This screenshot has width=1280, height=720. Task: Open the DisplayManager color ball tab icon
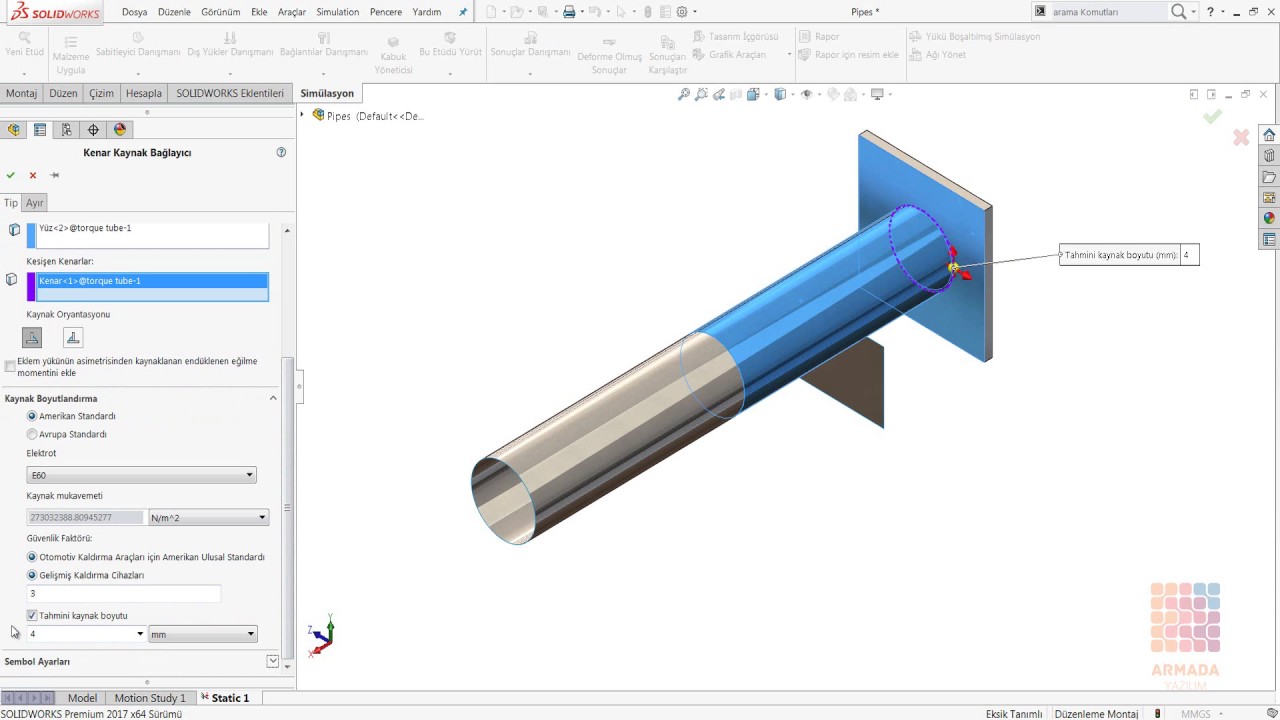(x=120, y=129)
